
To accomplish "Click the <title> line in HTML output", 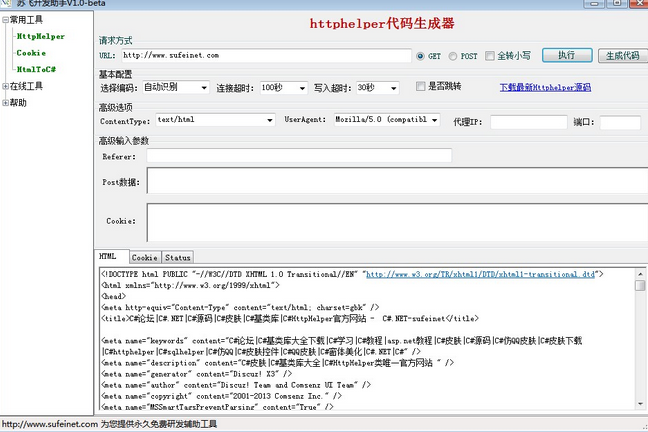I will tap(290, 319).
